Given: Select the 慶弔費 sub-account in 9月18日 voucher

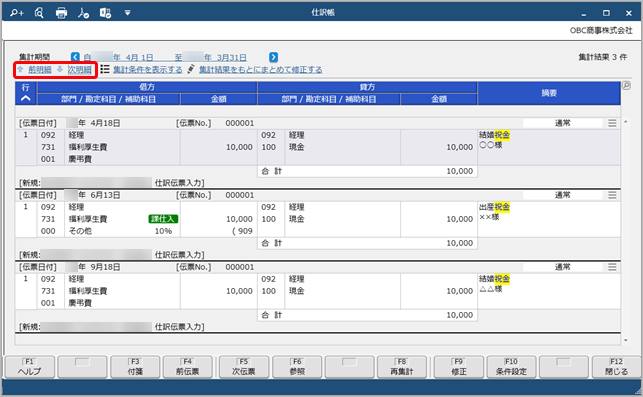Looking at the screenshot, I should 80,303.
